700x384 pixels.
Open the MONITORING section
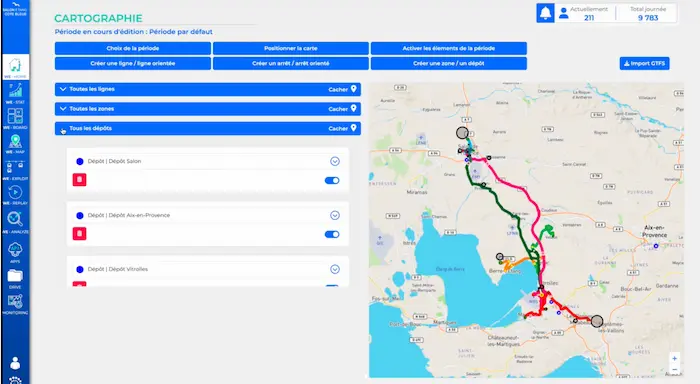click(15, 304)
